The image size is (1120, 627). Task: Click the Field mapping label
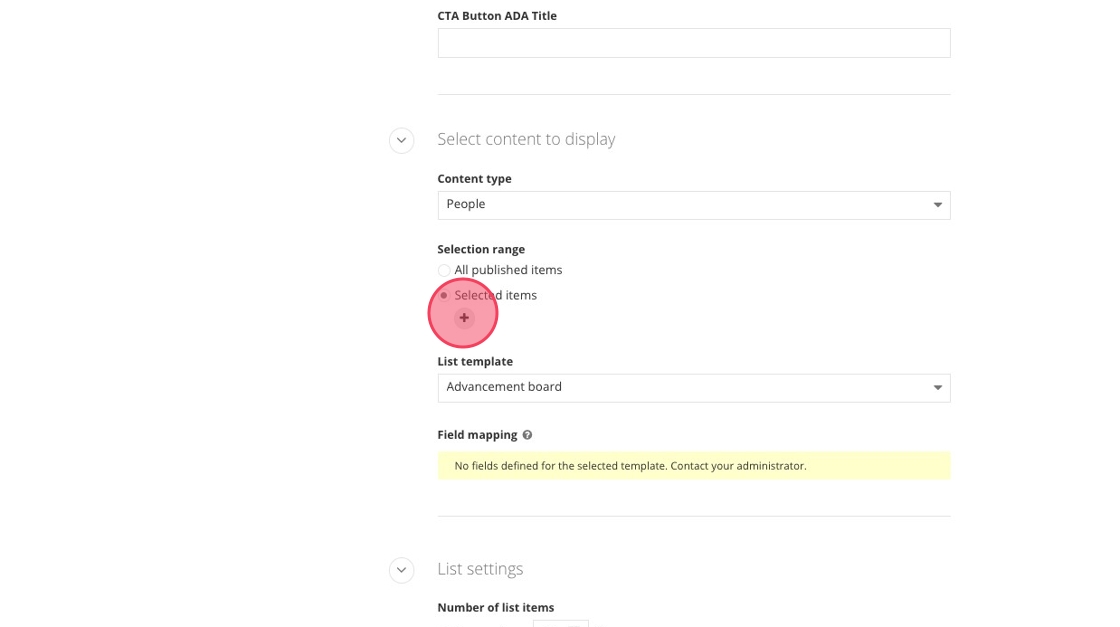coord(477,435)
